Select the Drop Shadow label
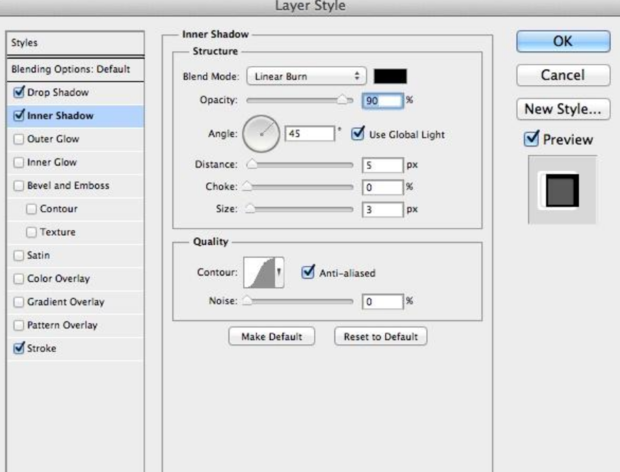Screen dimensions: 620x472 (x=58, y=93)
